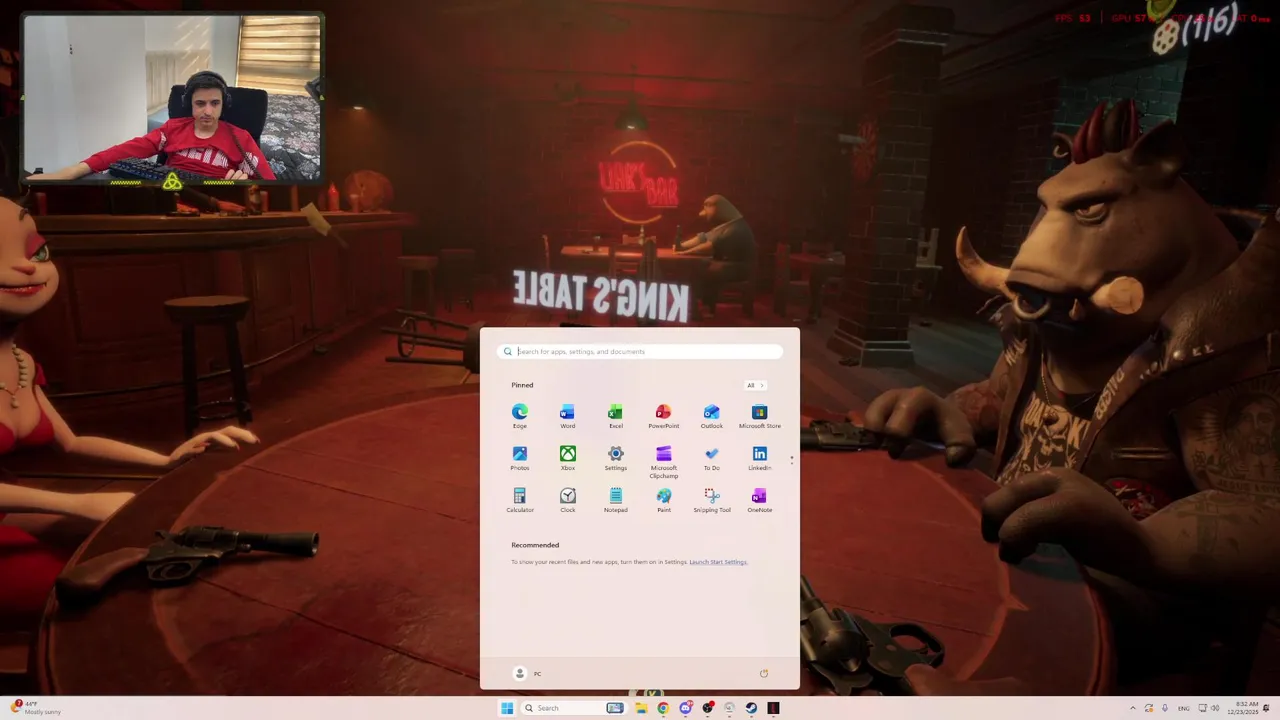Open Settings gear in pinned apps
The image size is (1280, 720).
[616, 459]
